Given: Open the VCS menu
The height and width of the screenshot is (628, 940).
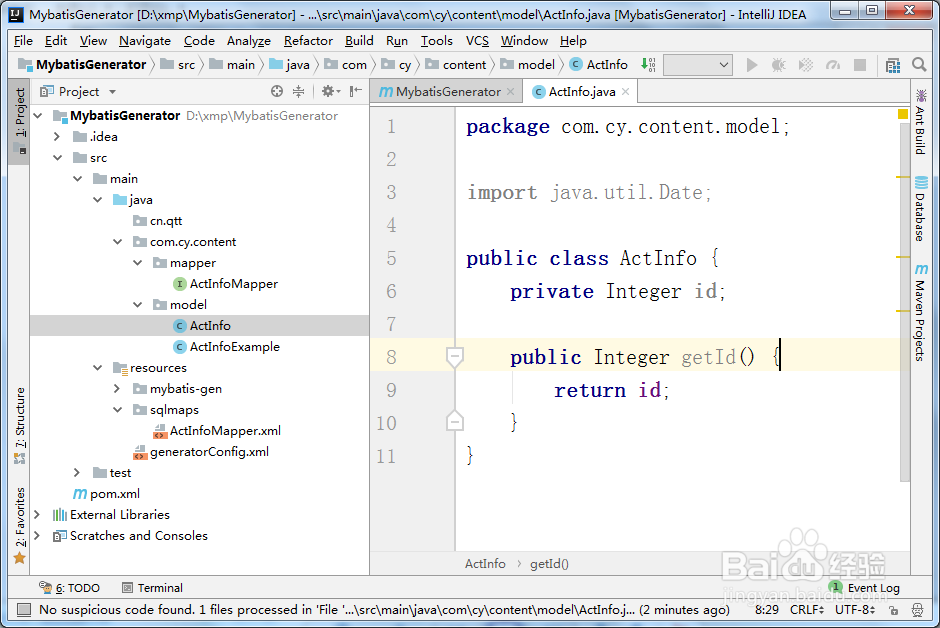Looking at the screenshot, I should [x=477, y=41].
